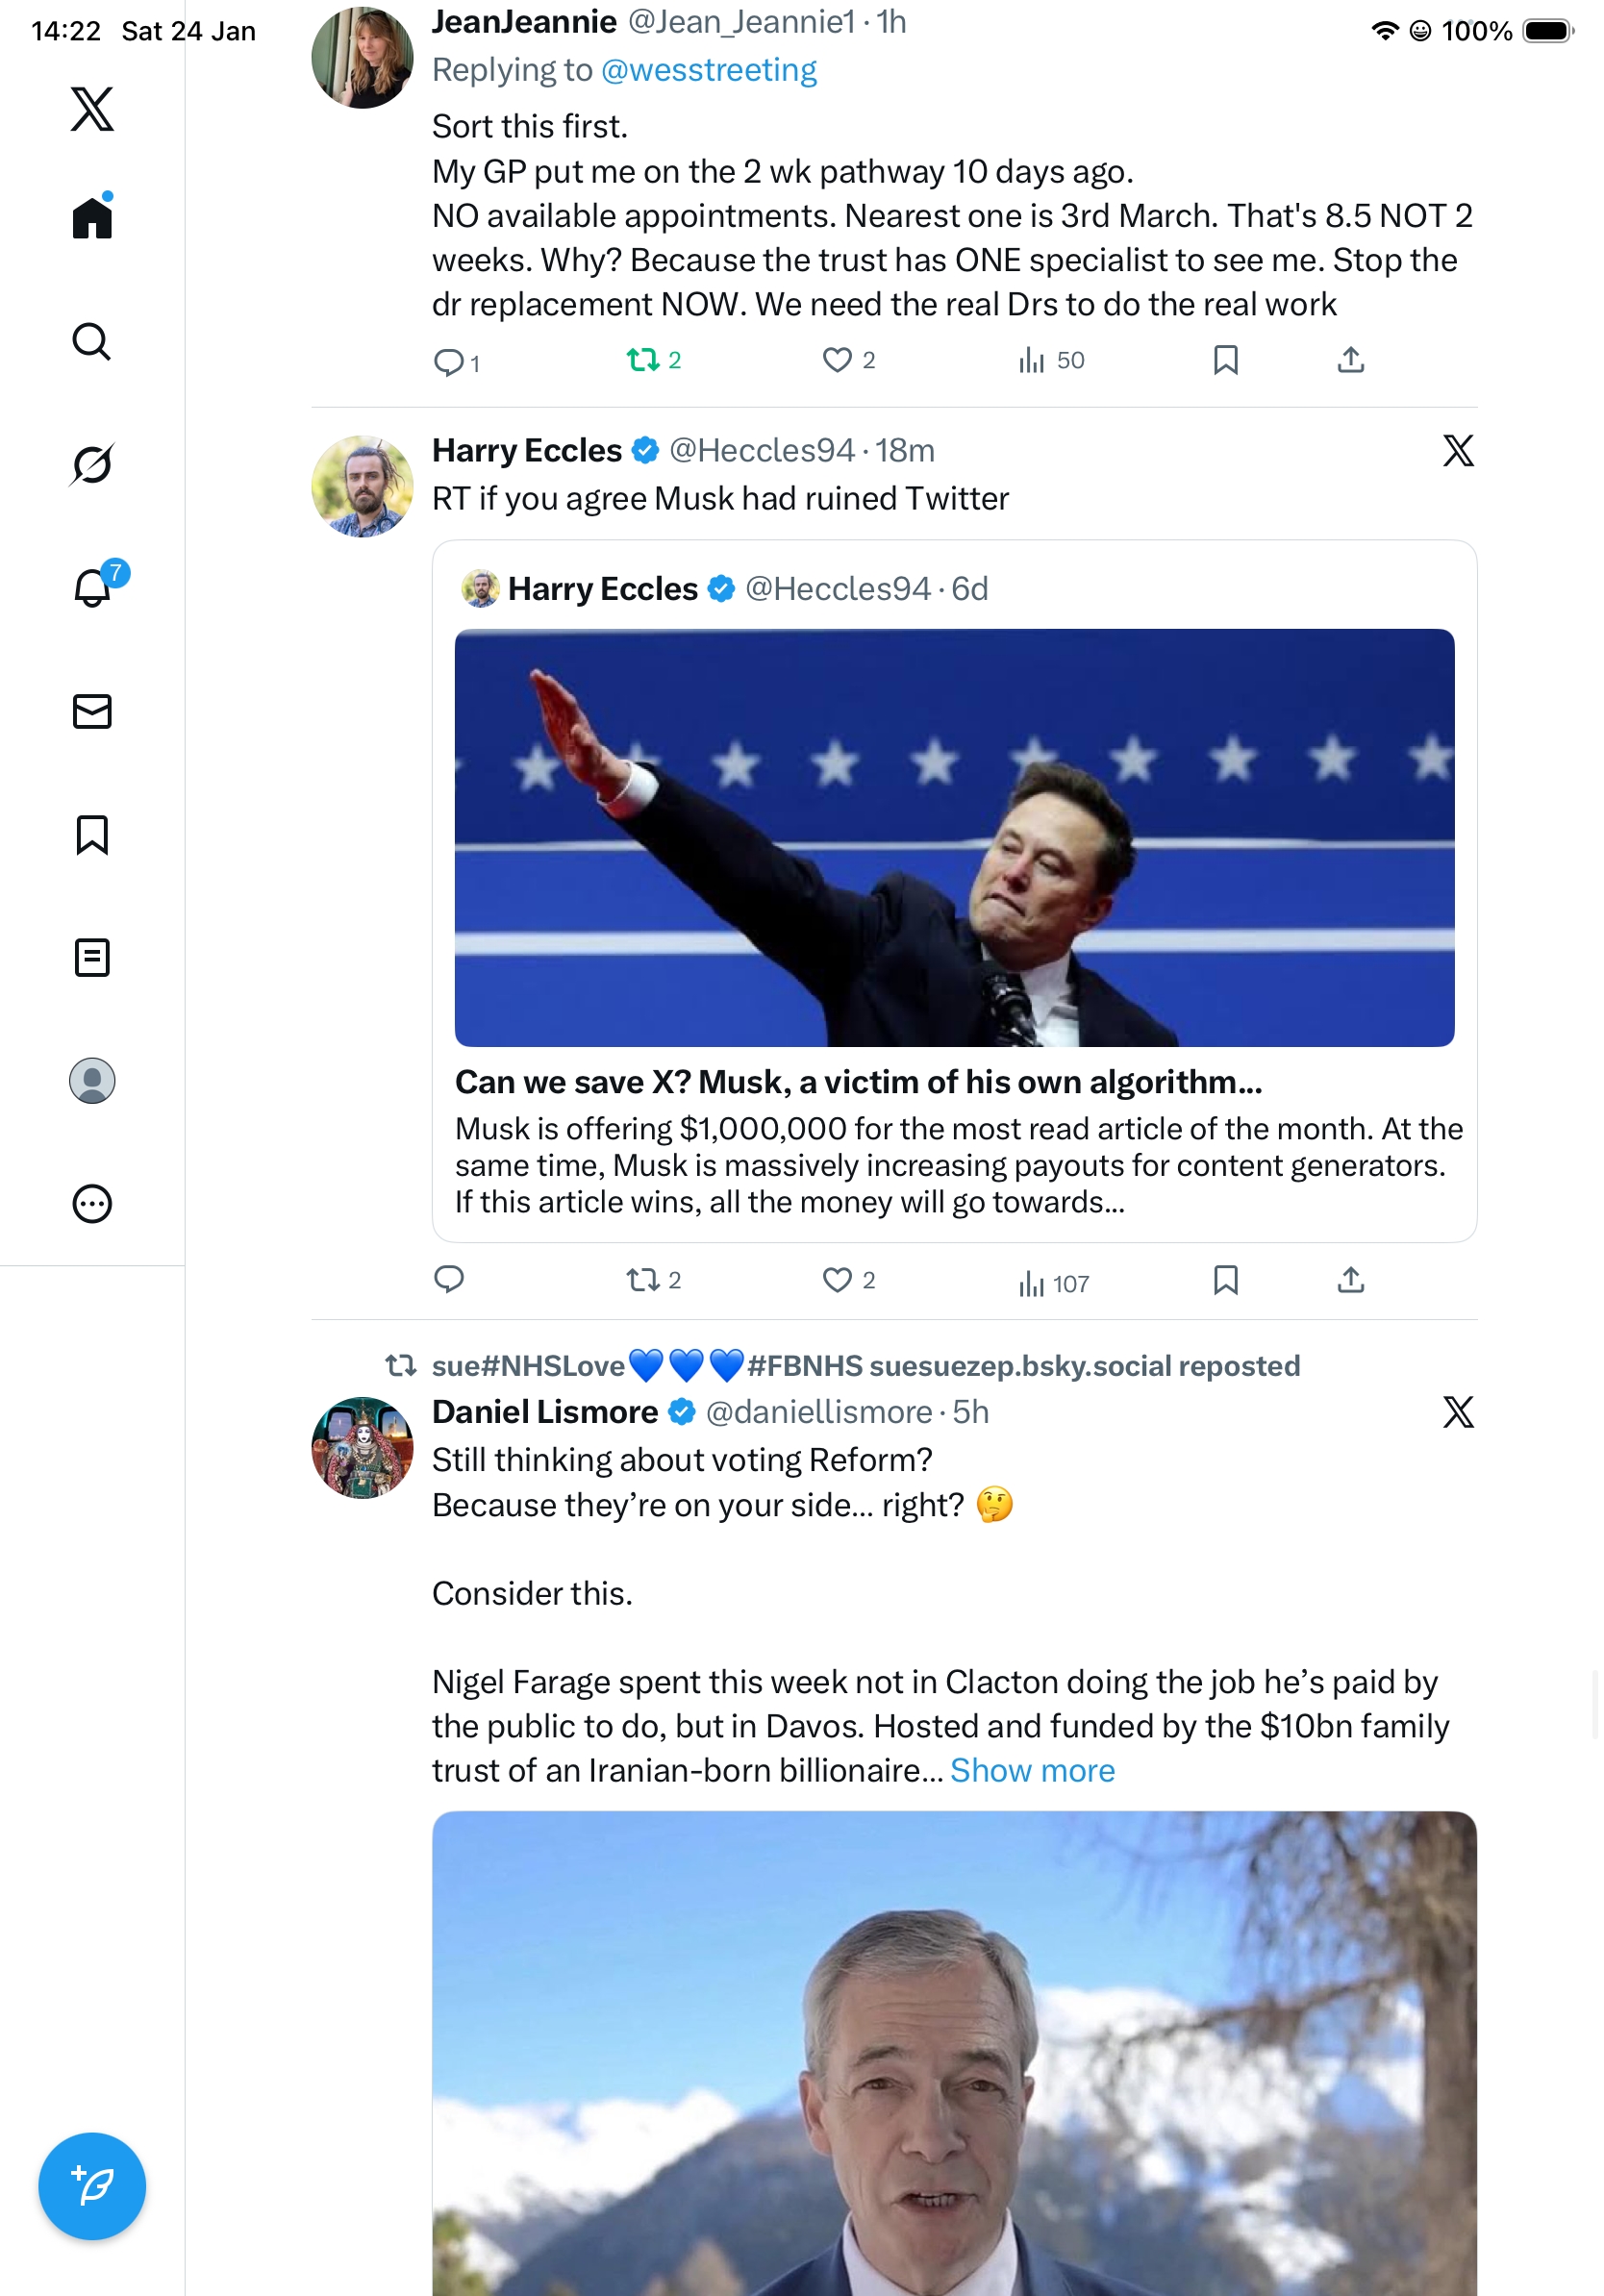
Task: Expand Daniel Lismore's post with Show more
Action: 1032,1770
